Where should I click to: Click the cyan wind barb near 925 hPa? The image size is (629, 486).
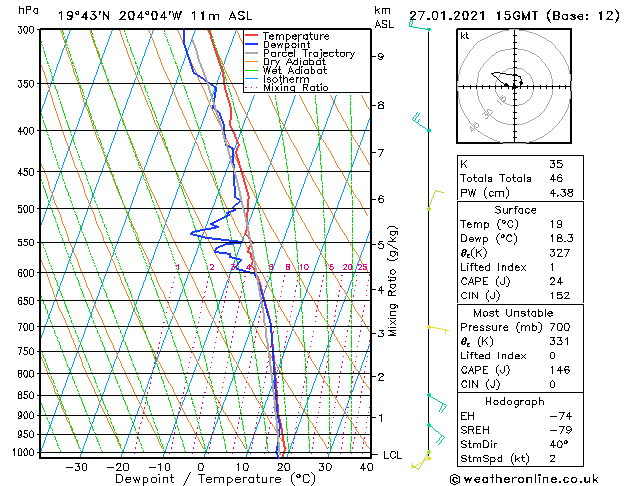coord(436,434)
